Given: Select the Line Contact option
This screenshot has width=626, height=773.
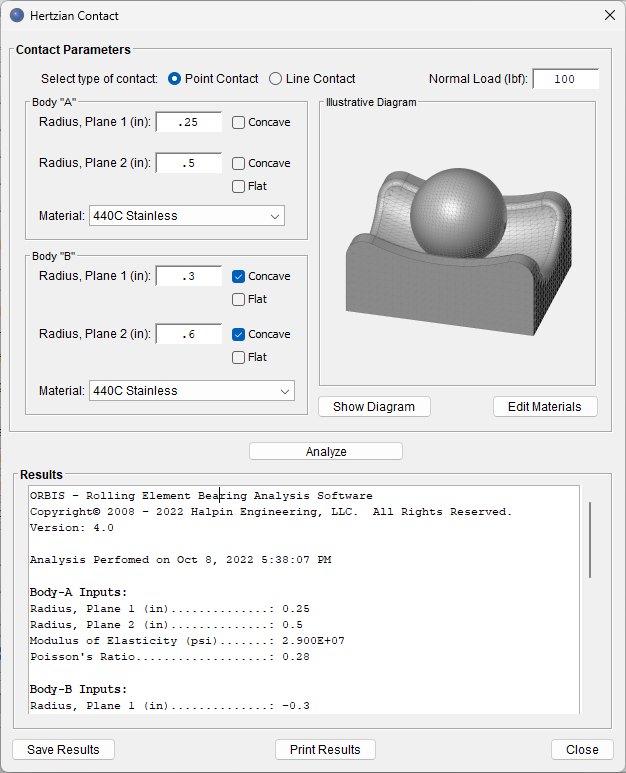Looking at the screenshot, I should [x=276, y=79].
